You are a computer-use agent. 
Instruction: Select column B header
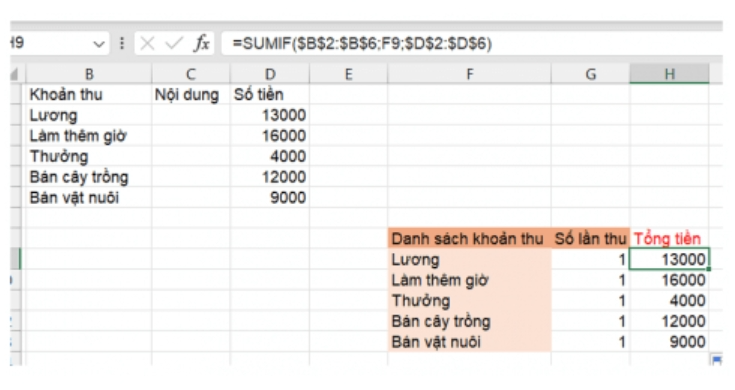pyautogui.click(x=89, y=74)
